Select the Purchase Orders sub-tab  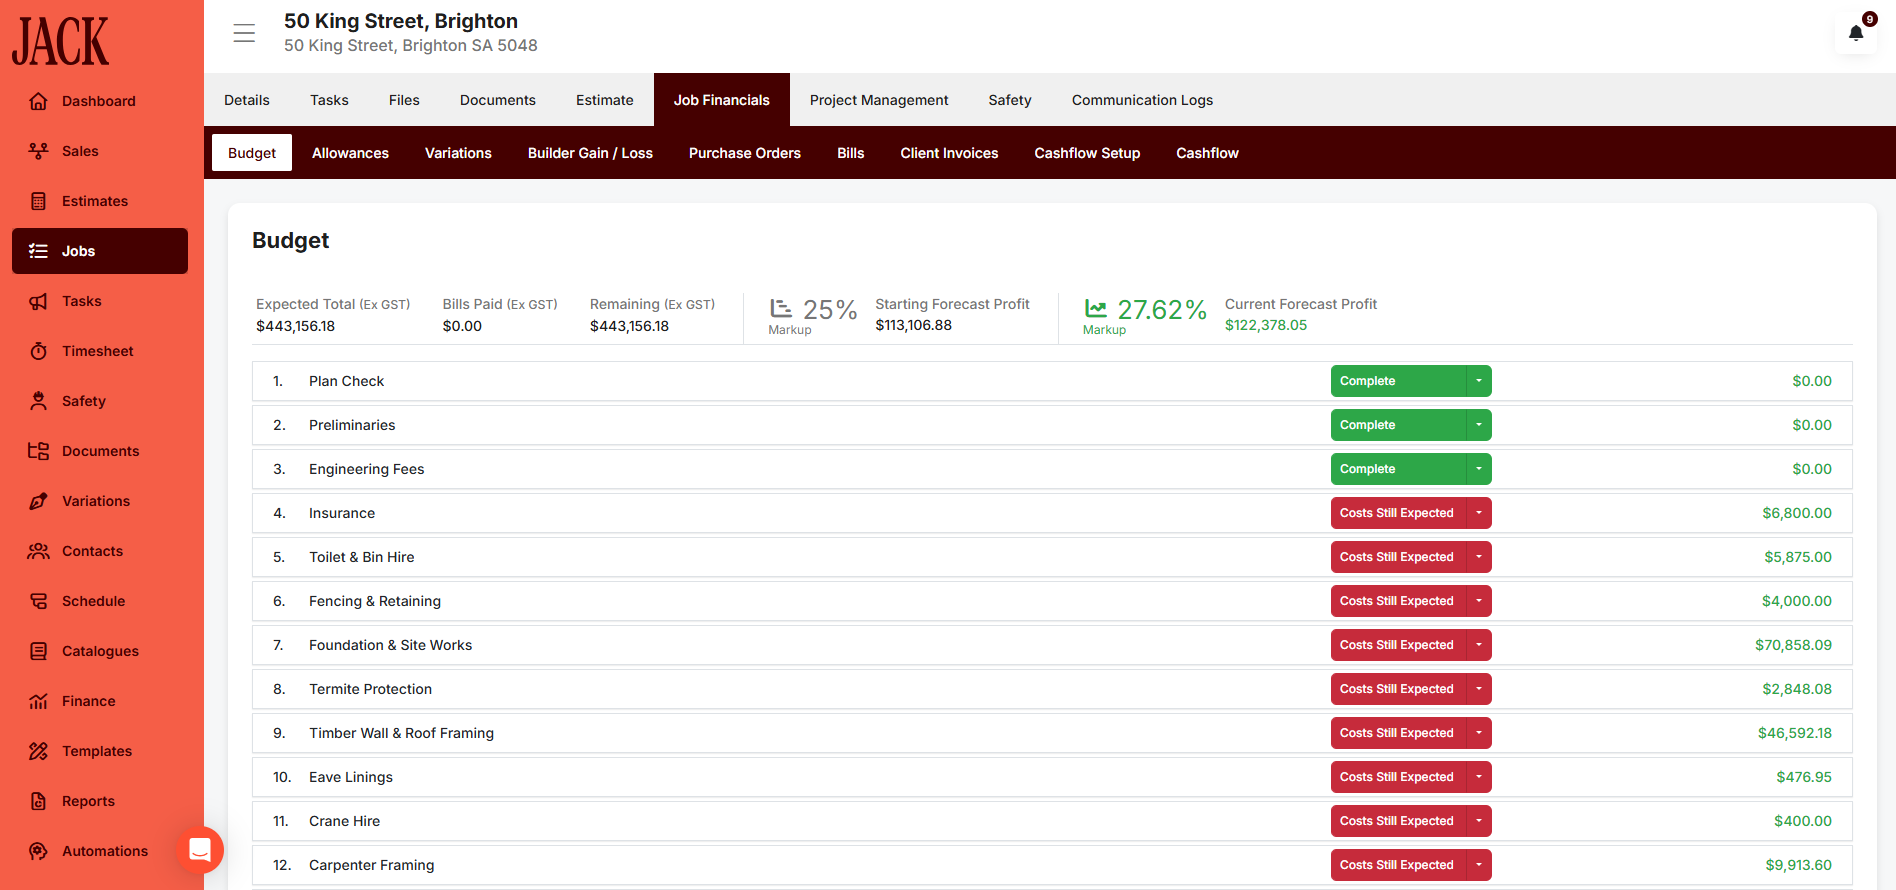click(745, 153)
